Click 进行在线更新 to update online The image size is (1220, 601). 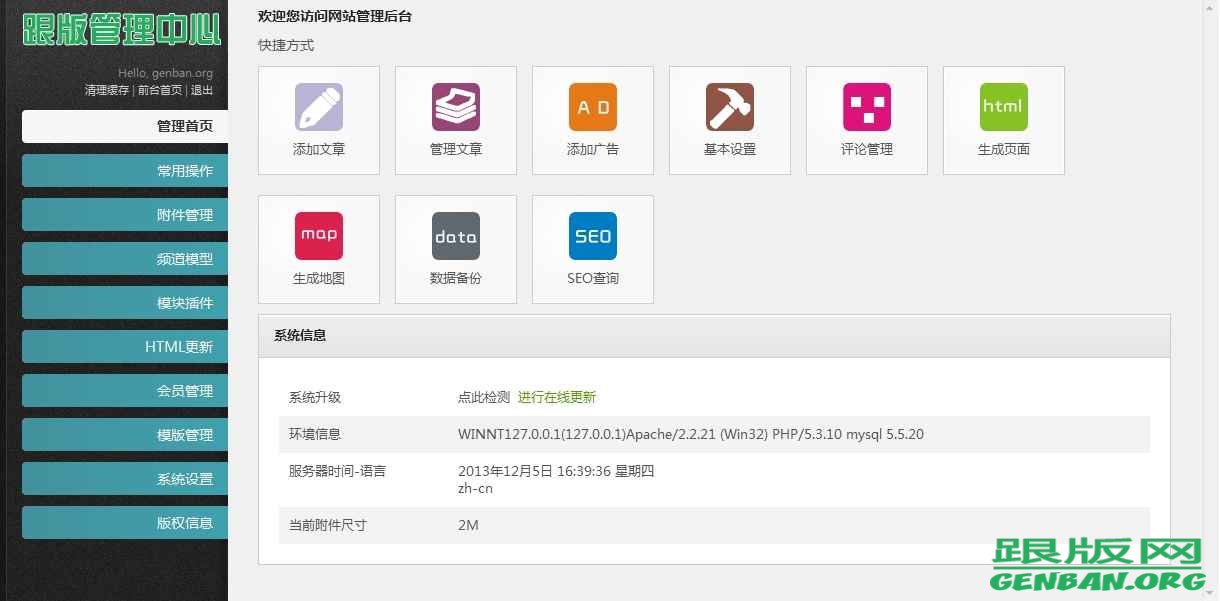coord(557,396)
